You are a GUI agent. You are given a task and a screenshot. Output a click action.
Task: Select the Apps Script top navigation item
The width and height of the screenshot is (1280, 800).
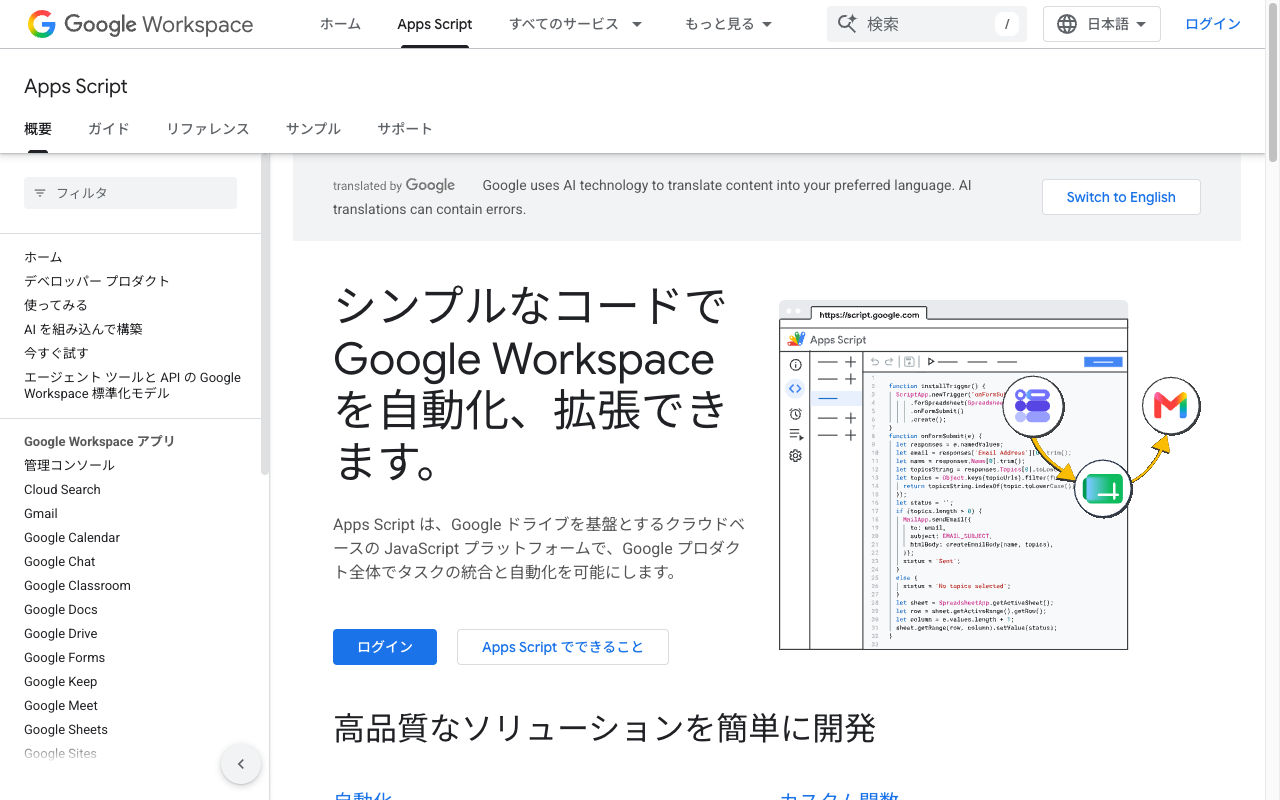coord(435,24)
